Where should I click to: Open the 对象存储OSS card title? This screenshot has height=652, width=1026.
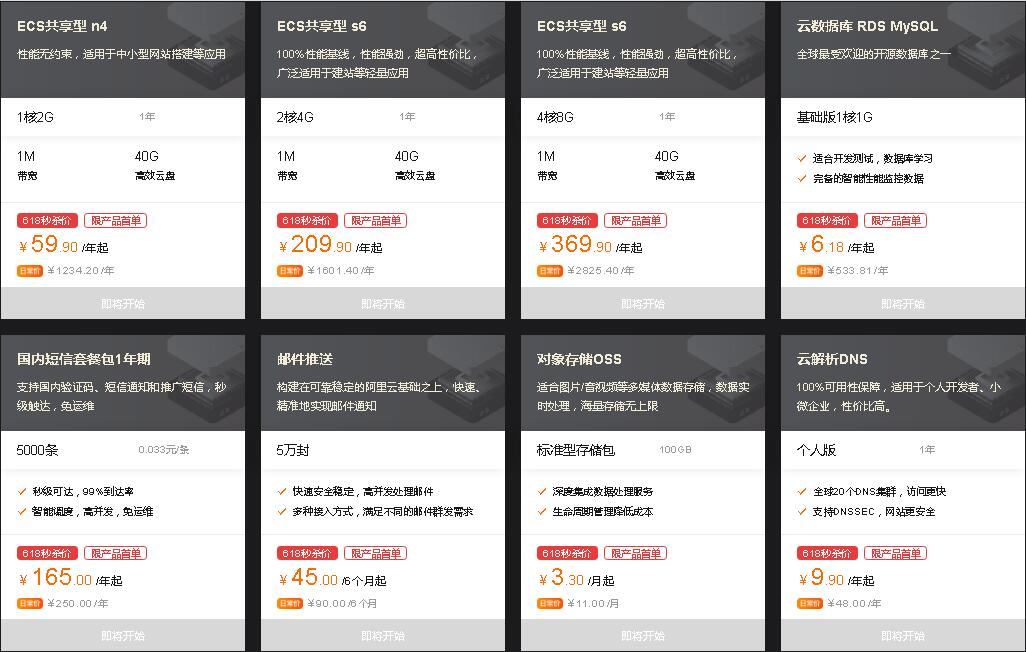click(x=579, y=359)
